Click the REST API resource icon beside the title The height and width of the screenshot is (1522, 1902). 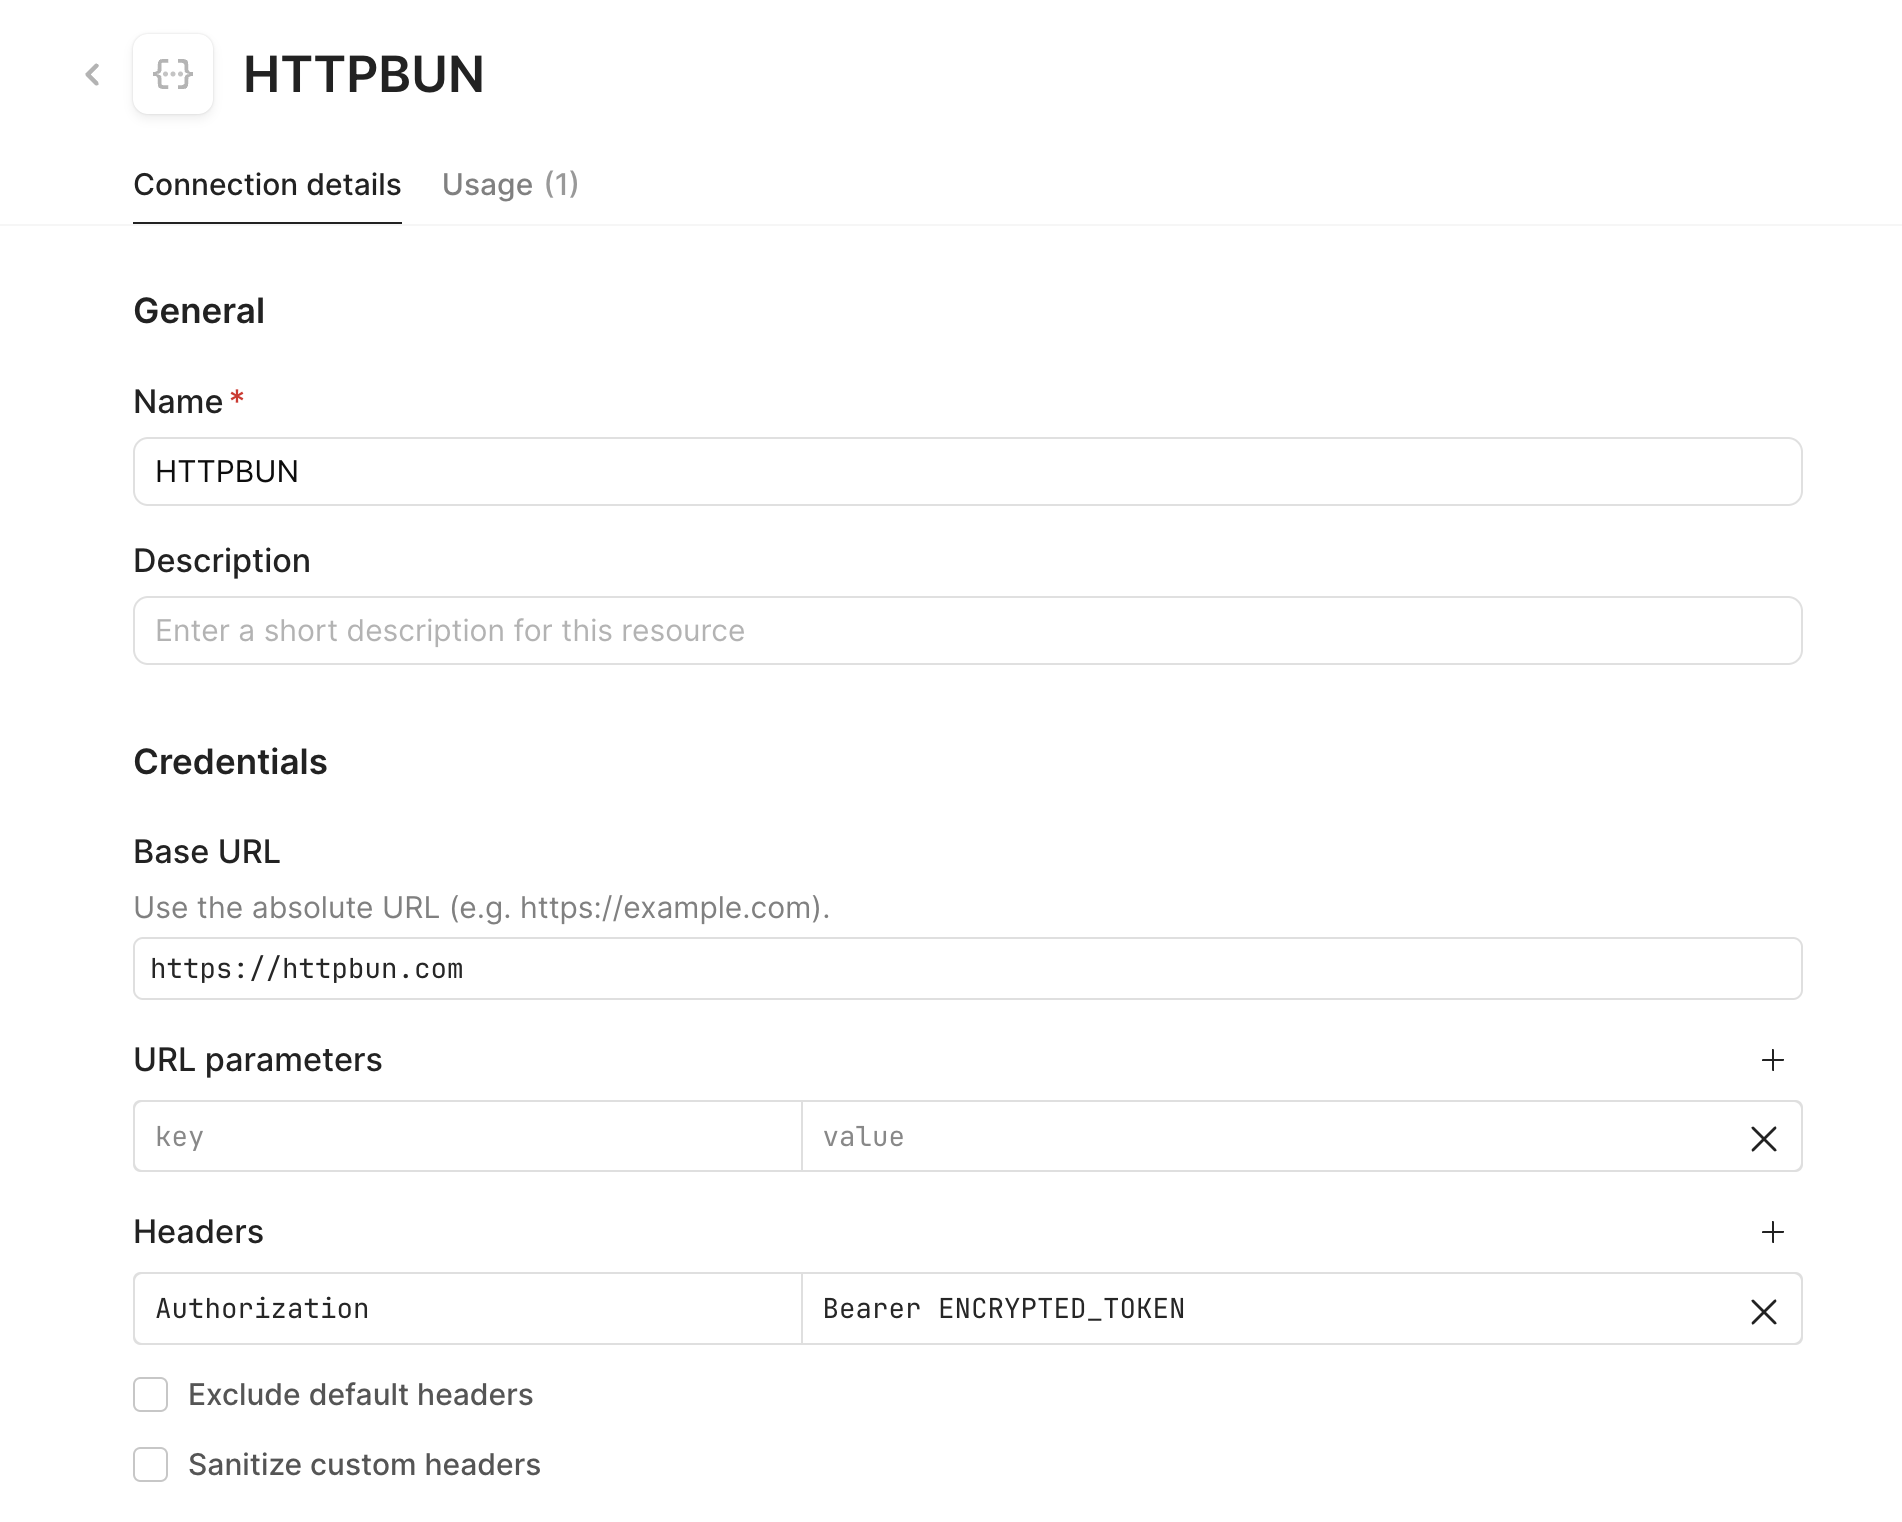coord(173,74)
